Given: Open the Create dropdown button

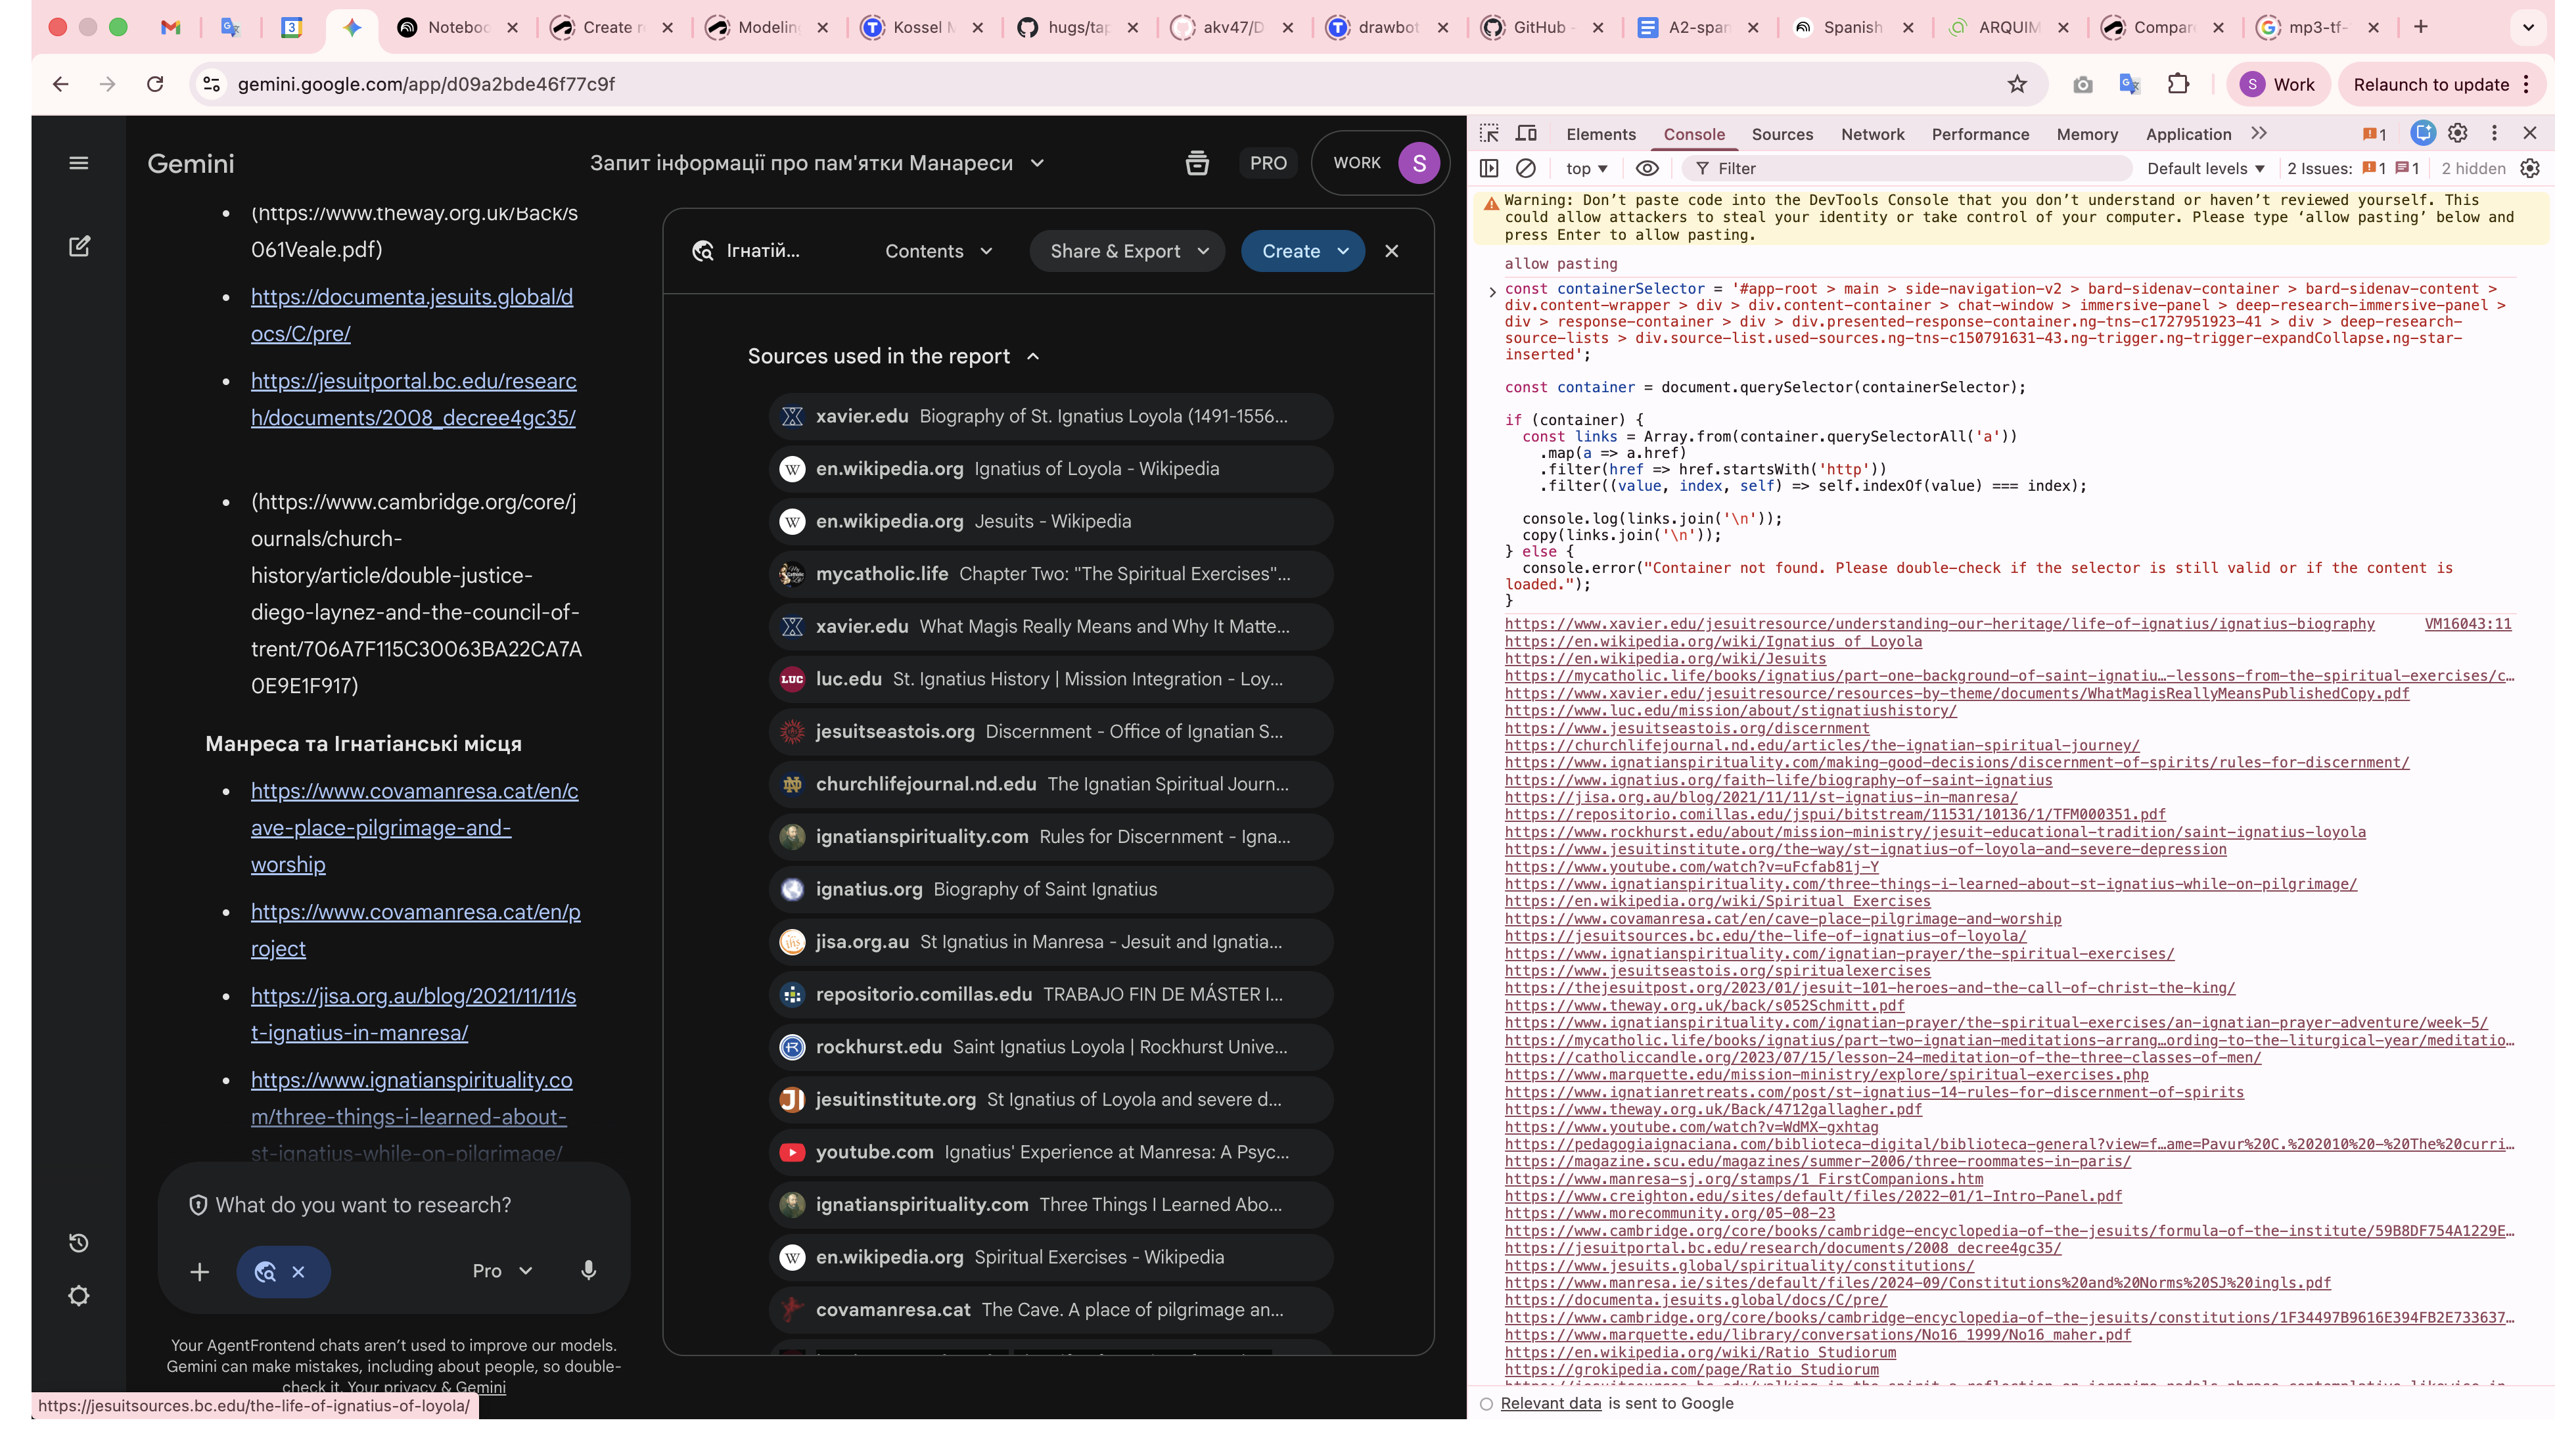Looking at the screenshot, I should pyautogui.click(x=1303, y=251).
